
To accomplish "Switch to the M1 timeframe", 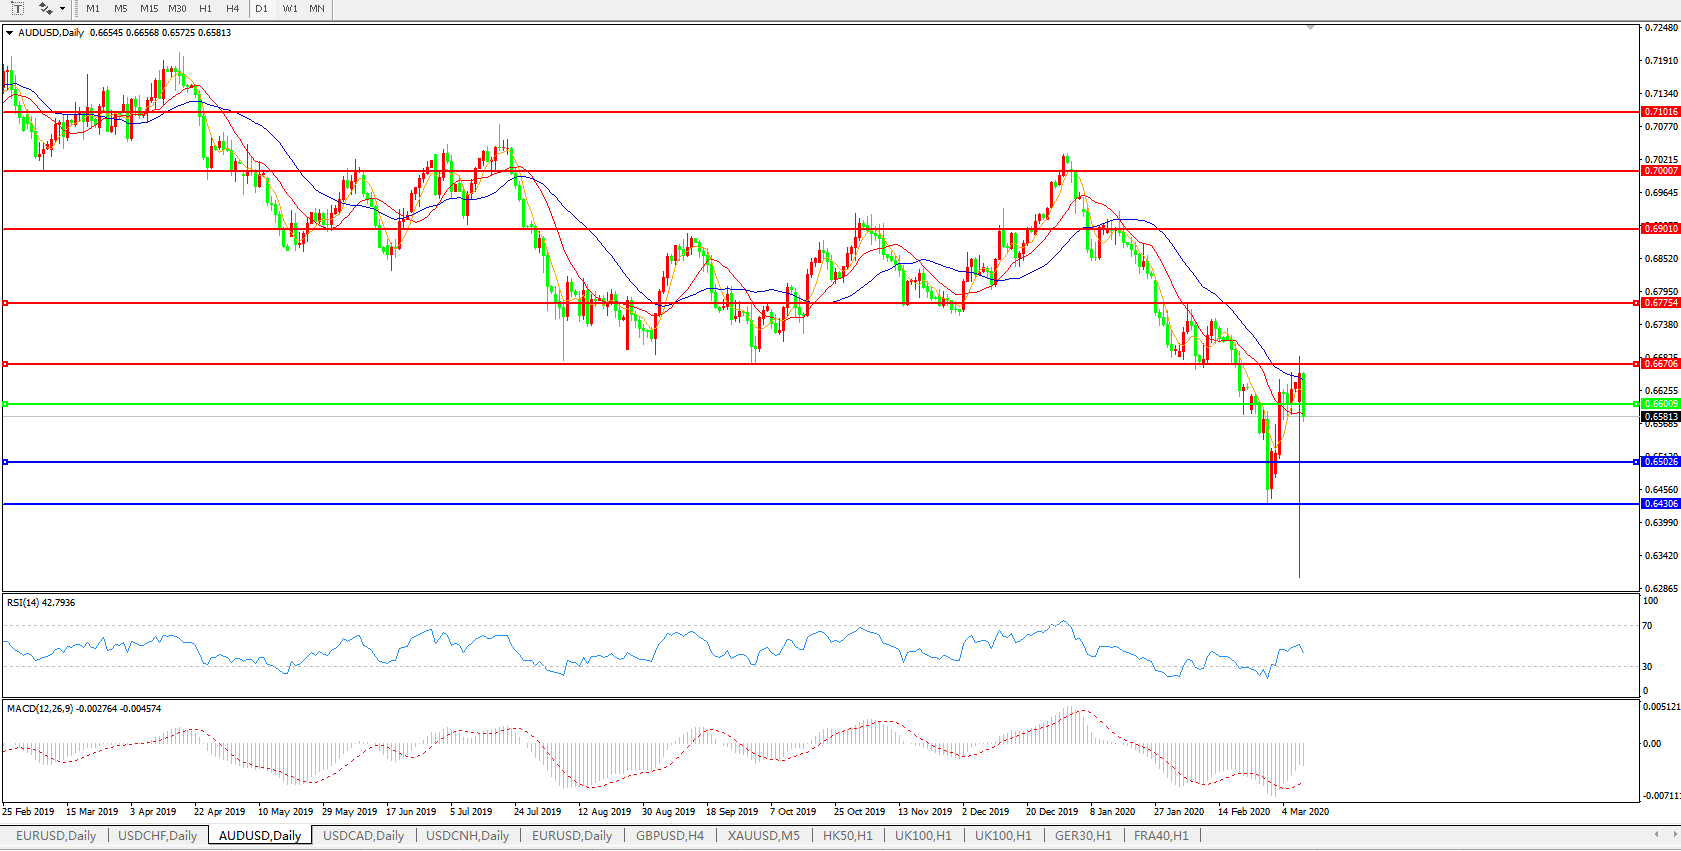I will click(93, 9).
